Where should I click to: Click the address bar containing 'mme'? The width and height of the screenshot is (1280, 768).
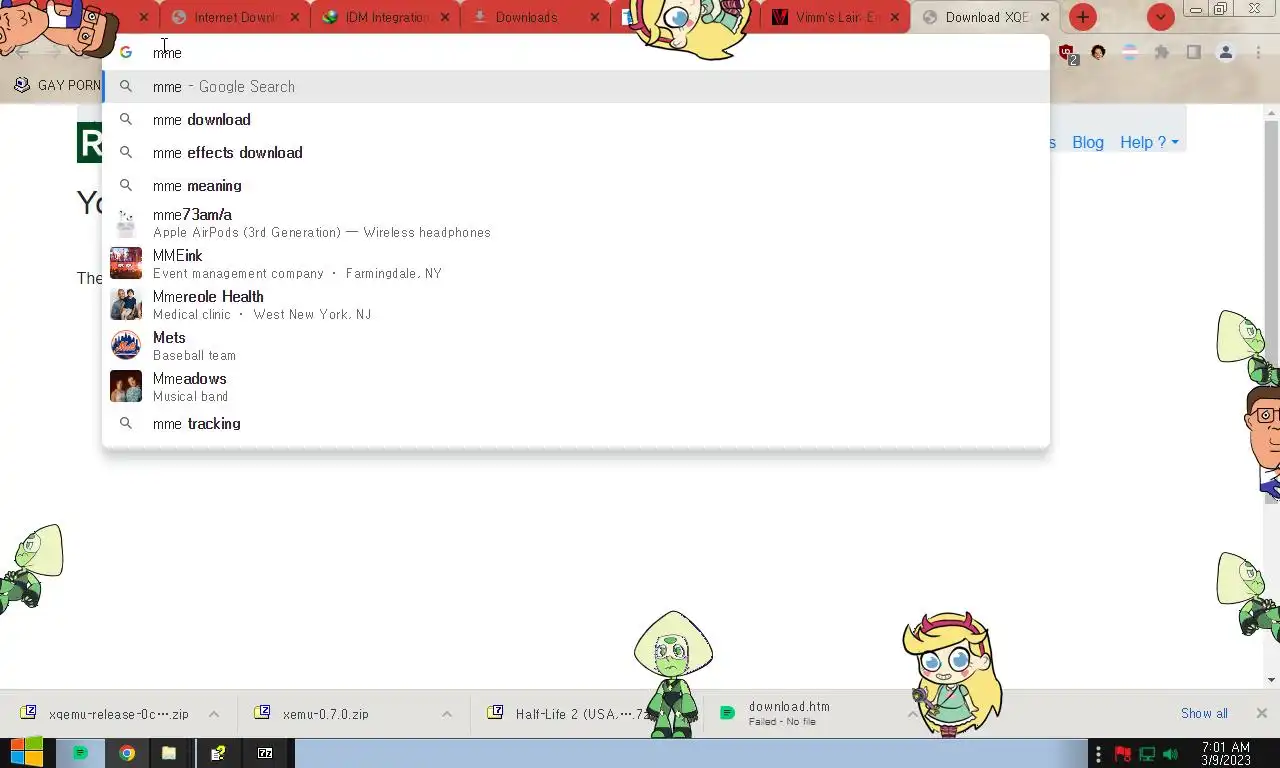576,52
